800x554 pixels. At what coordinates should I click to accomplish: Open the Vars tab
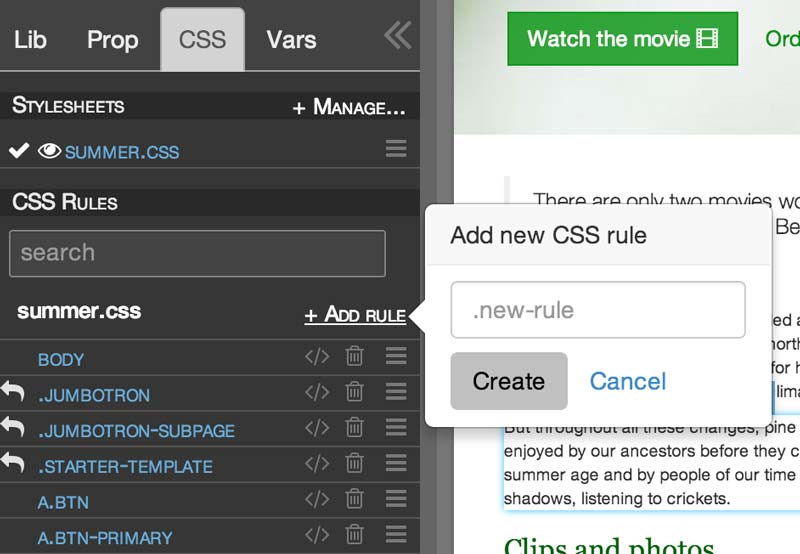pyautogui.click(x=291, y=40)
